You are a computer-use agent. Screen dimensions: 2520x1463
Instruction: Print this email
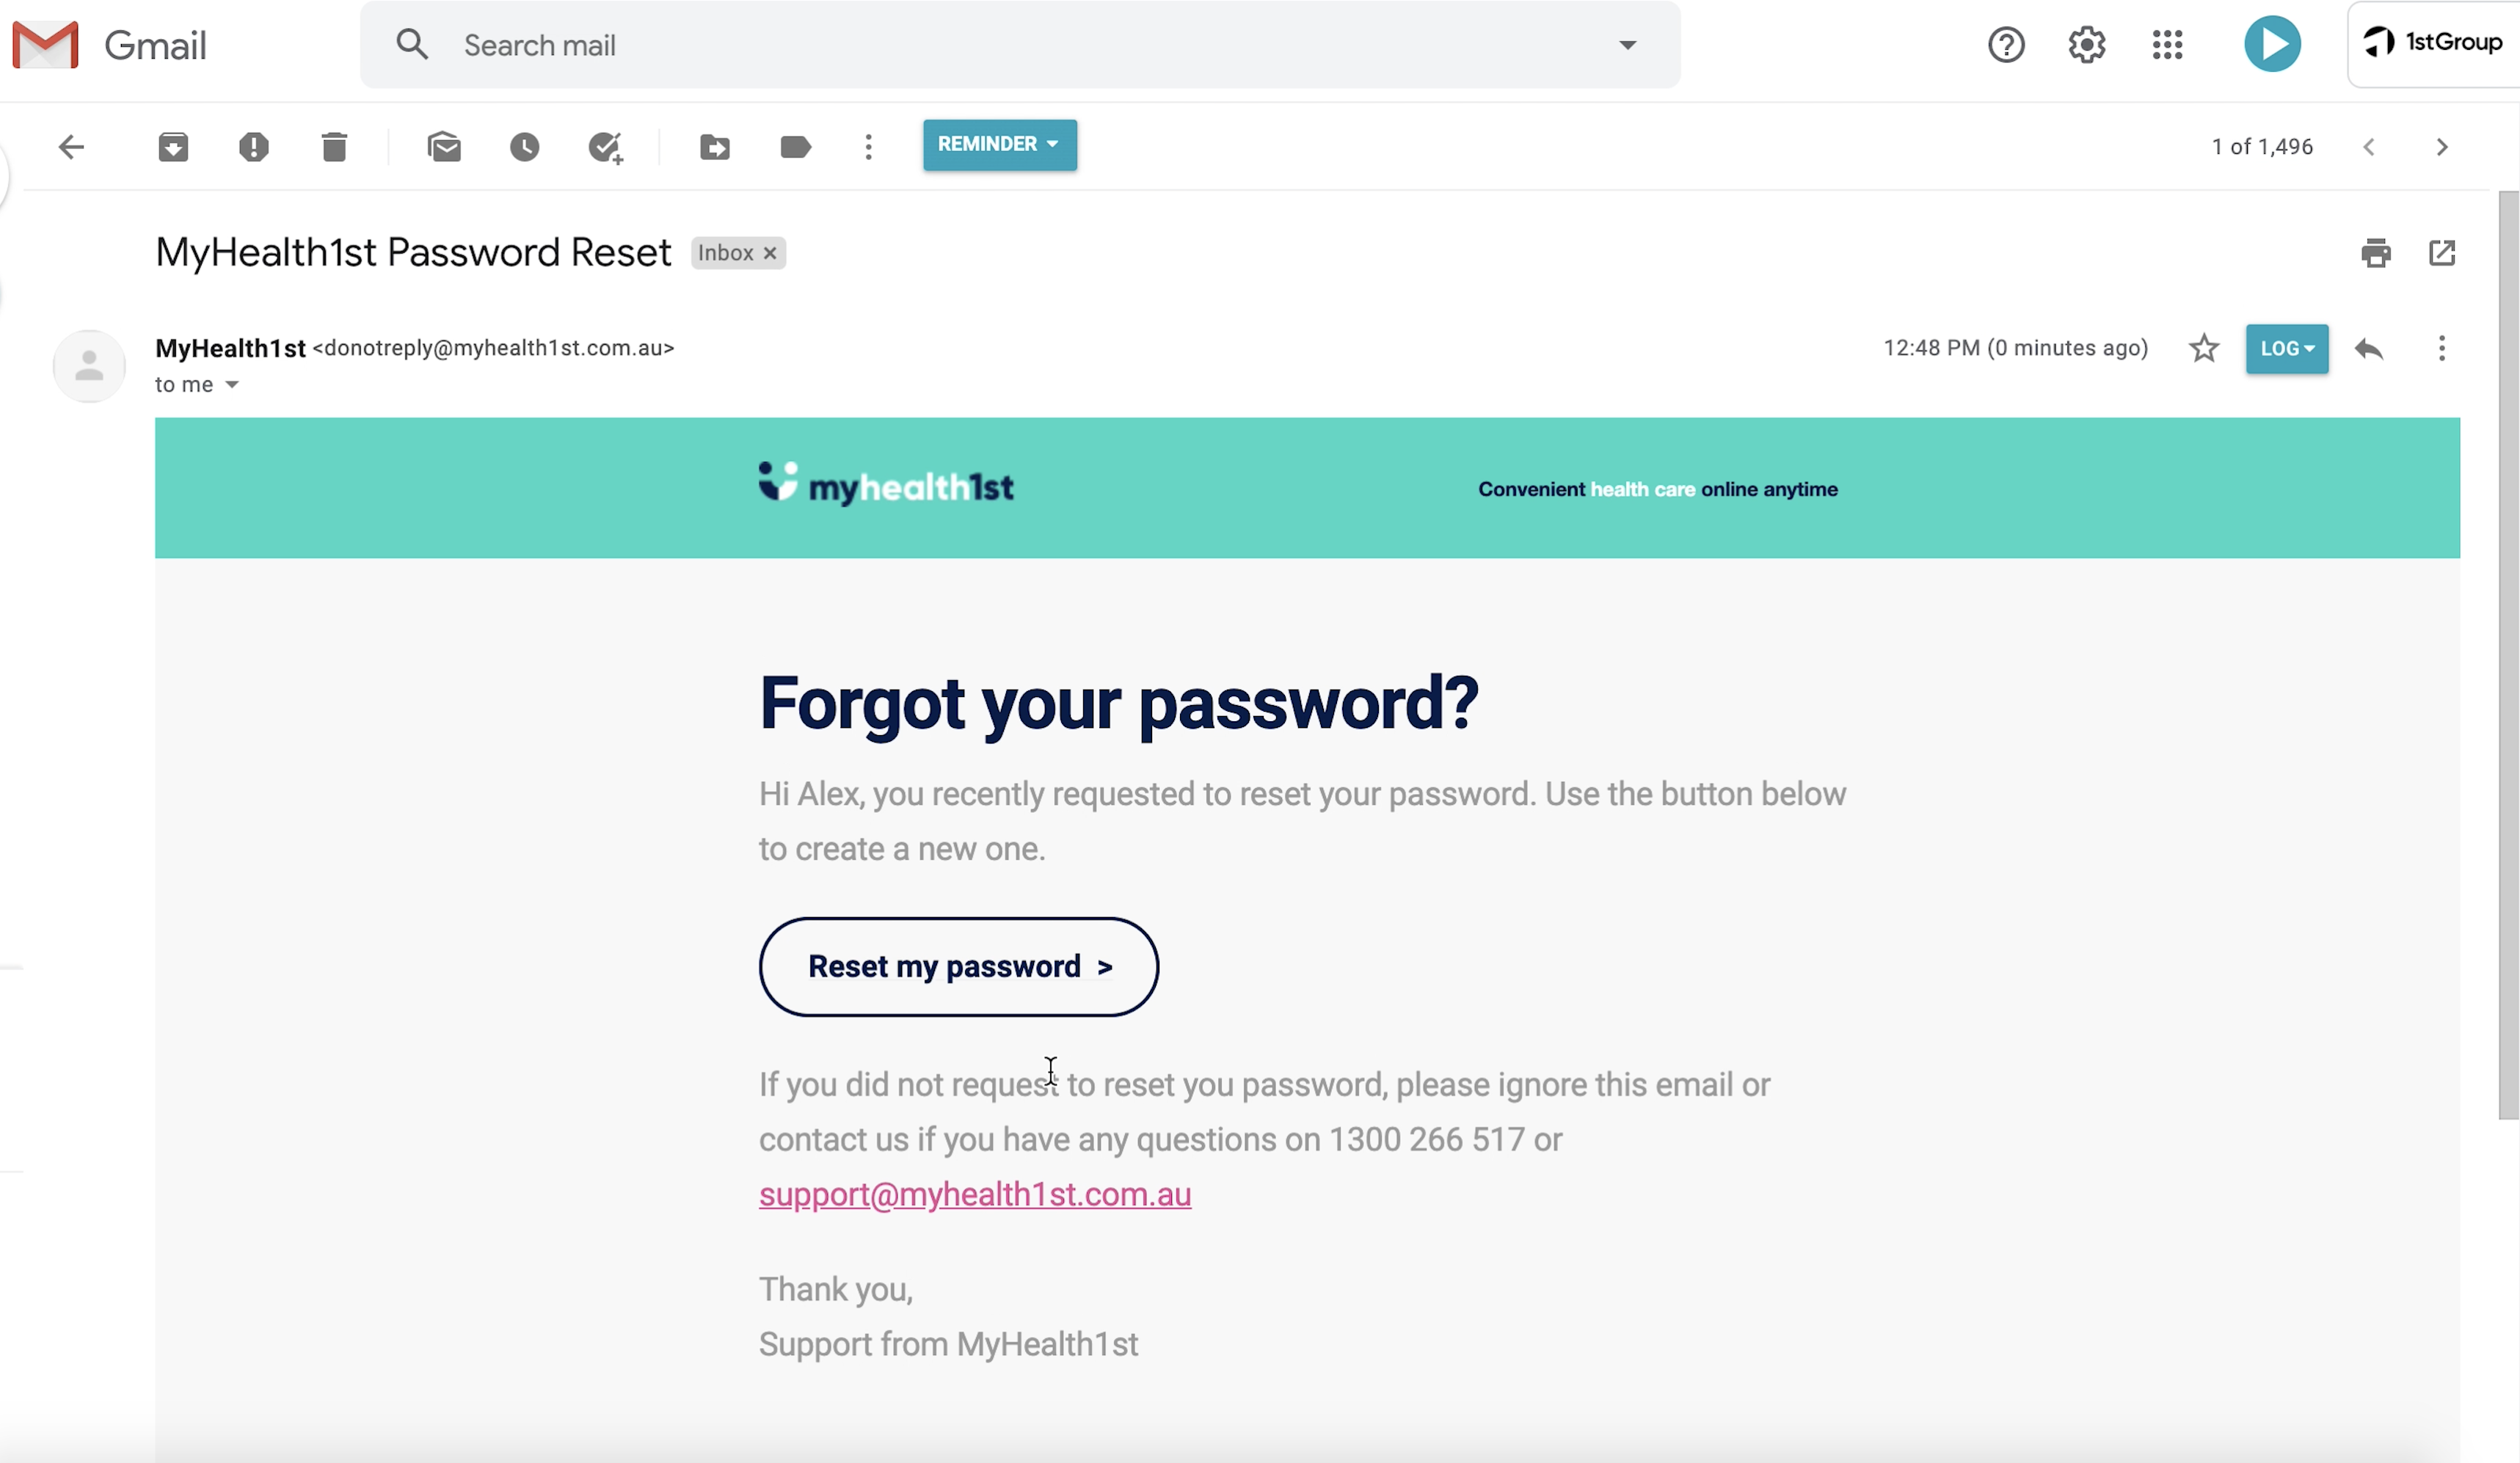[2376, 253]
